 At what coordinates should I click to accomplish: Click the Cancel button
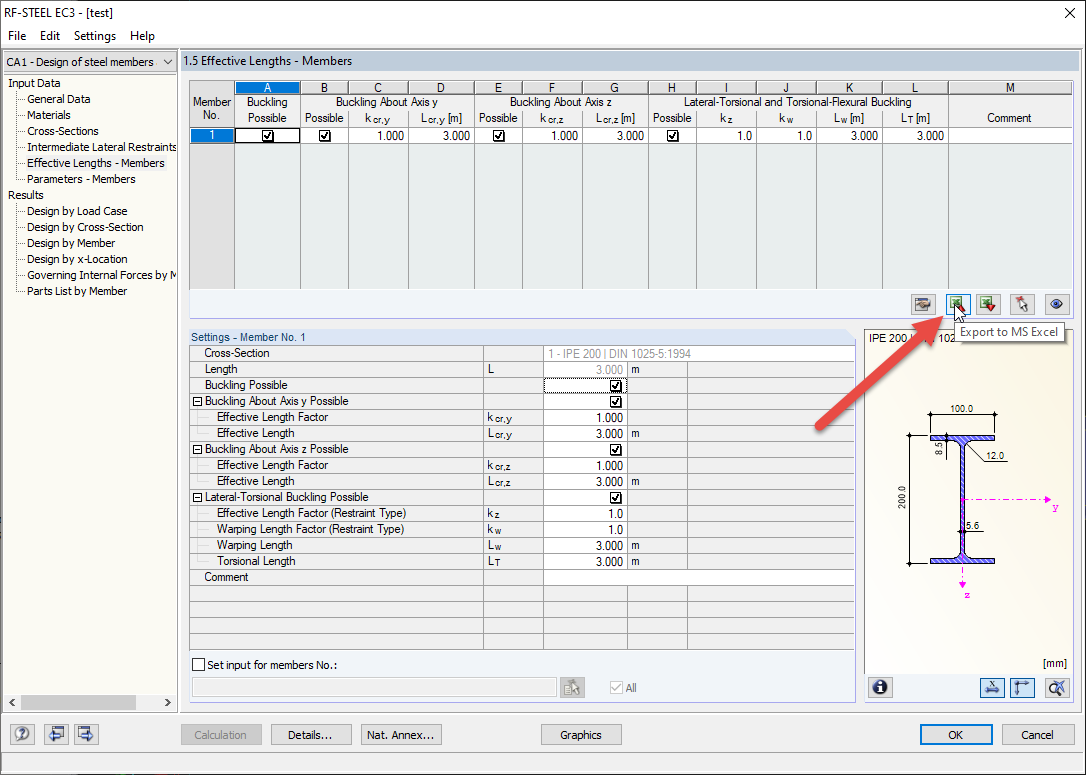[x=1037, y=735]
